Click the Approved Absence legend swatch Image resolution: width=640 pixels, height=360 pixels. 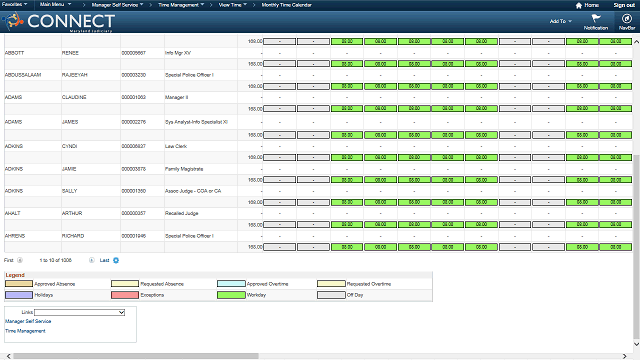[x=19, y=284]
